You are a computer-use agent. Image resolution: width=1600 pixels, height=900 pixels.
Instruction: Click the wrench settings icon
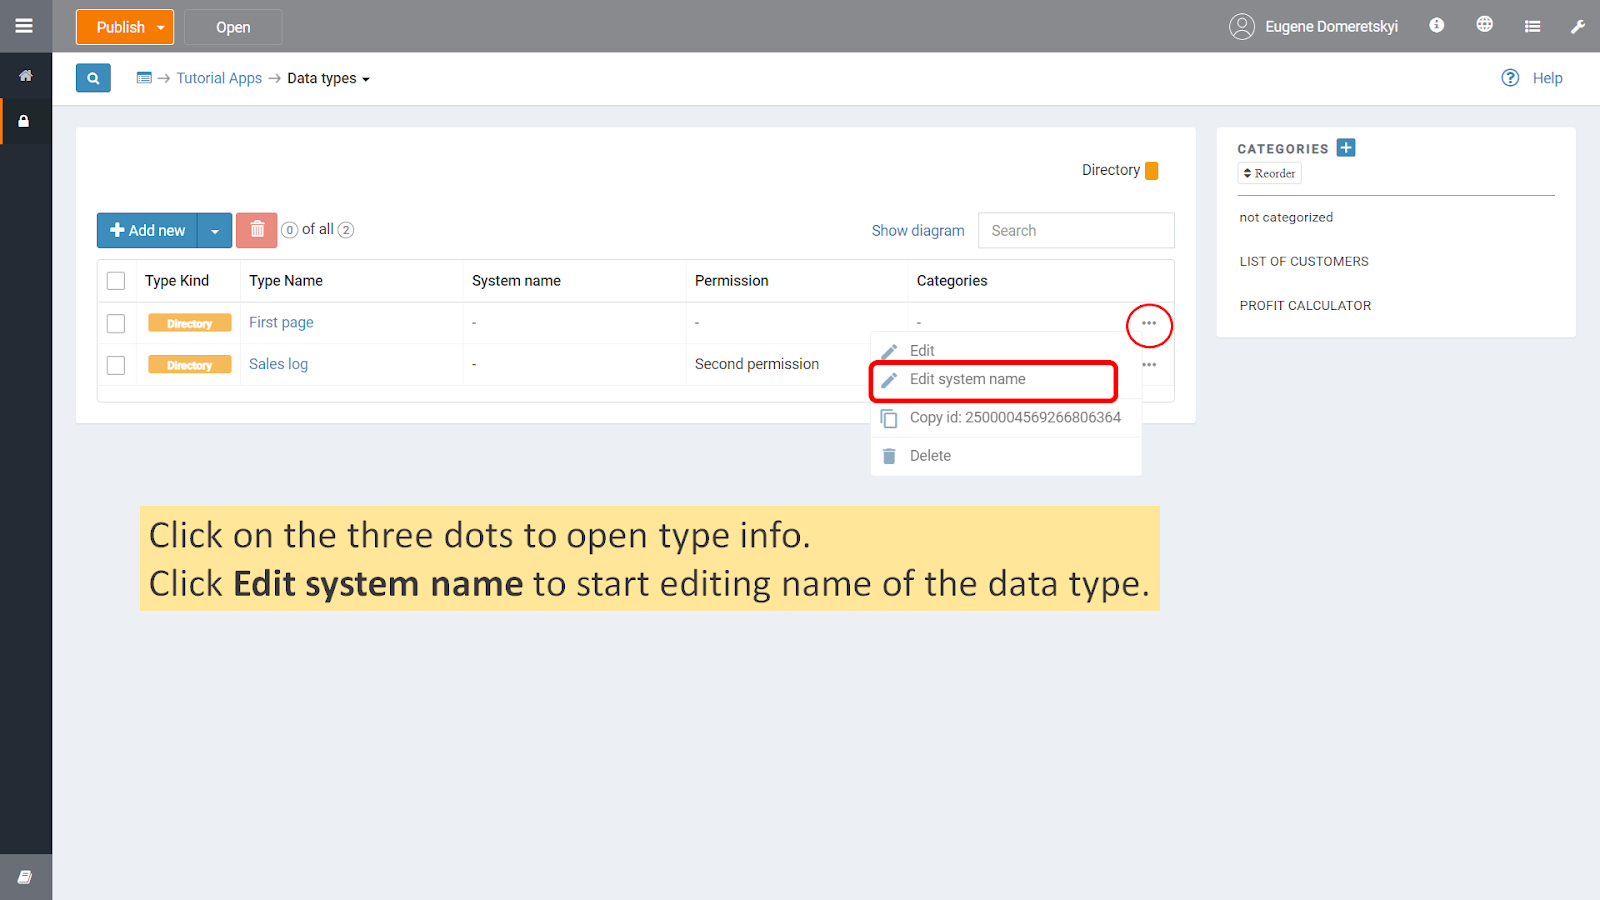(1577, 26)
